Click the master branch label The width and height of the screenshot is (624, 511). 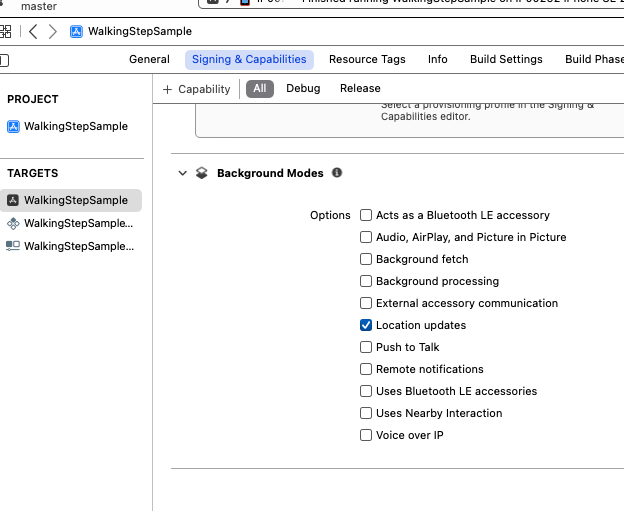39,6
